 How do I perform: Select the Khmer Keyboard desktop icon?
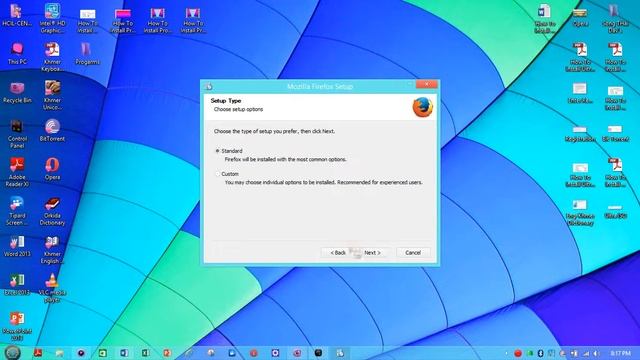[x=52, y=57]
